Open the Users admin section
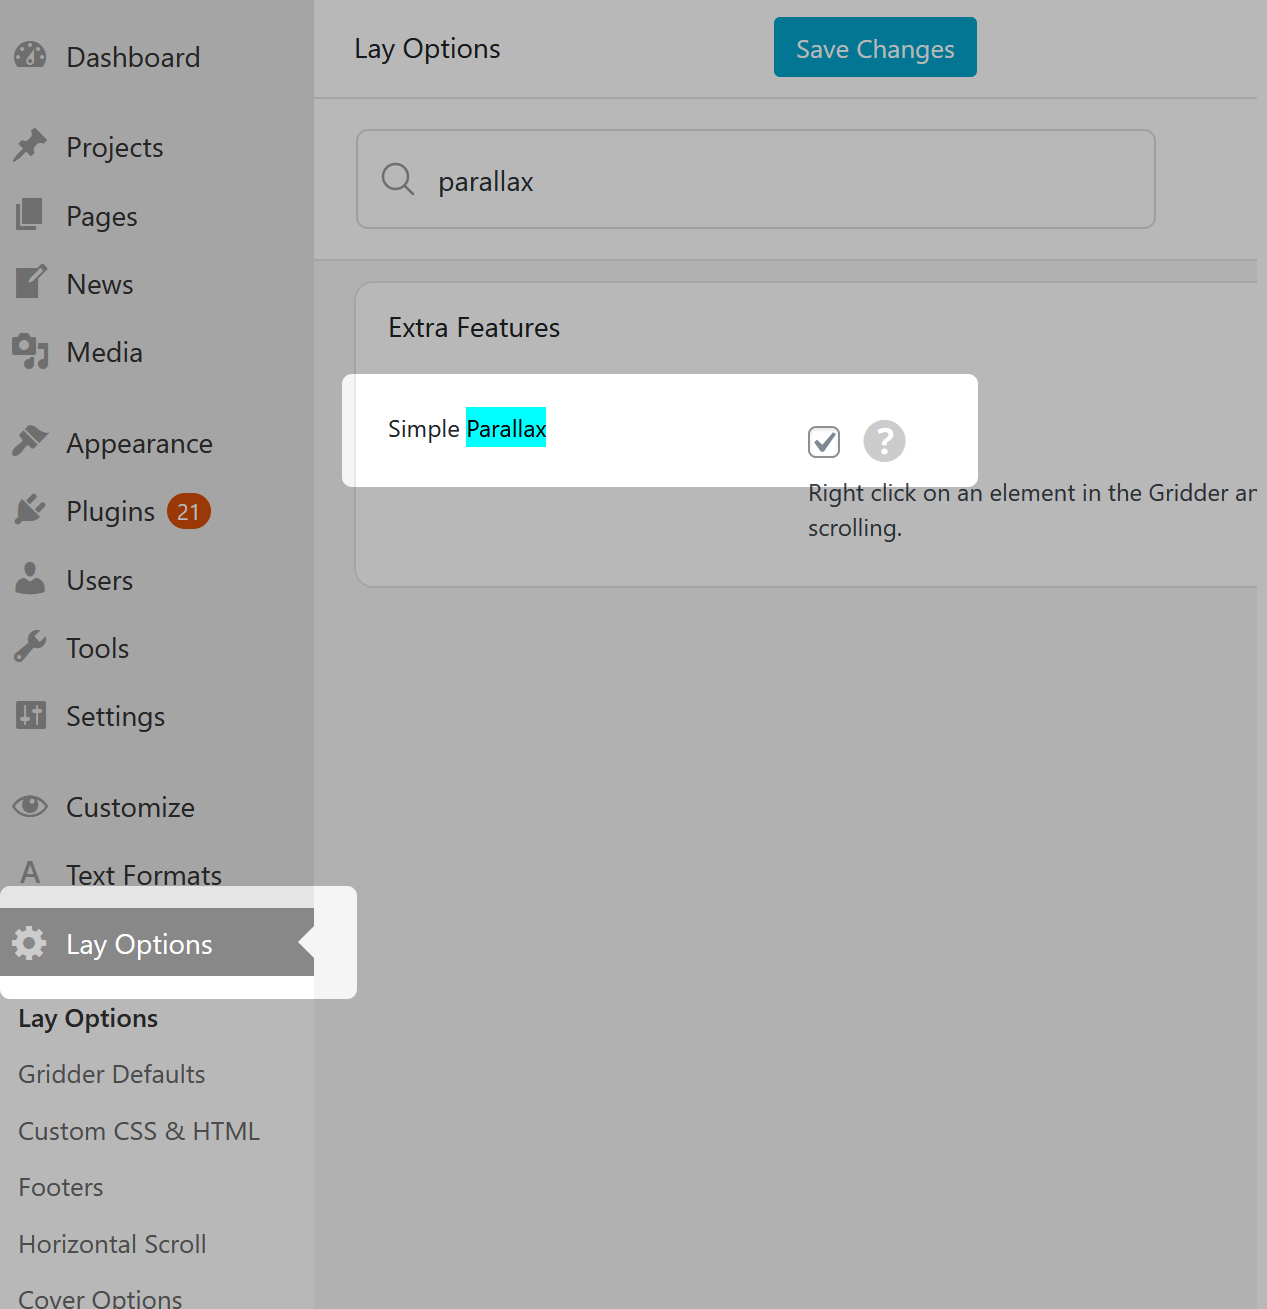The width and height of the screenshot is (1267, 1309). pos(99,580)
